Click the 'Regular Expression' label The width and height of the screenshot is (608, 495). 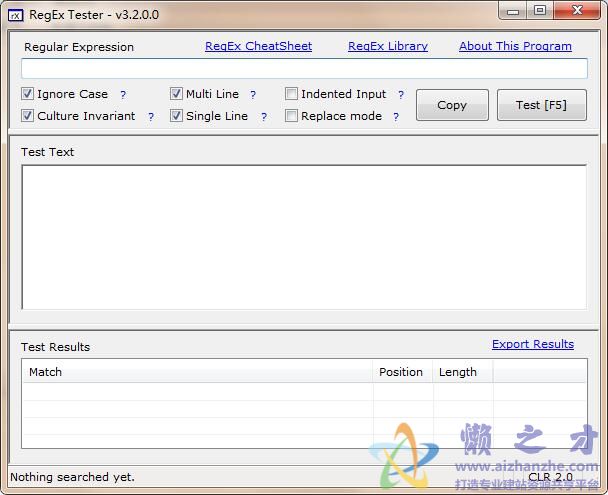[x=79, y=47]
